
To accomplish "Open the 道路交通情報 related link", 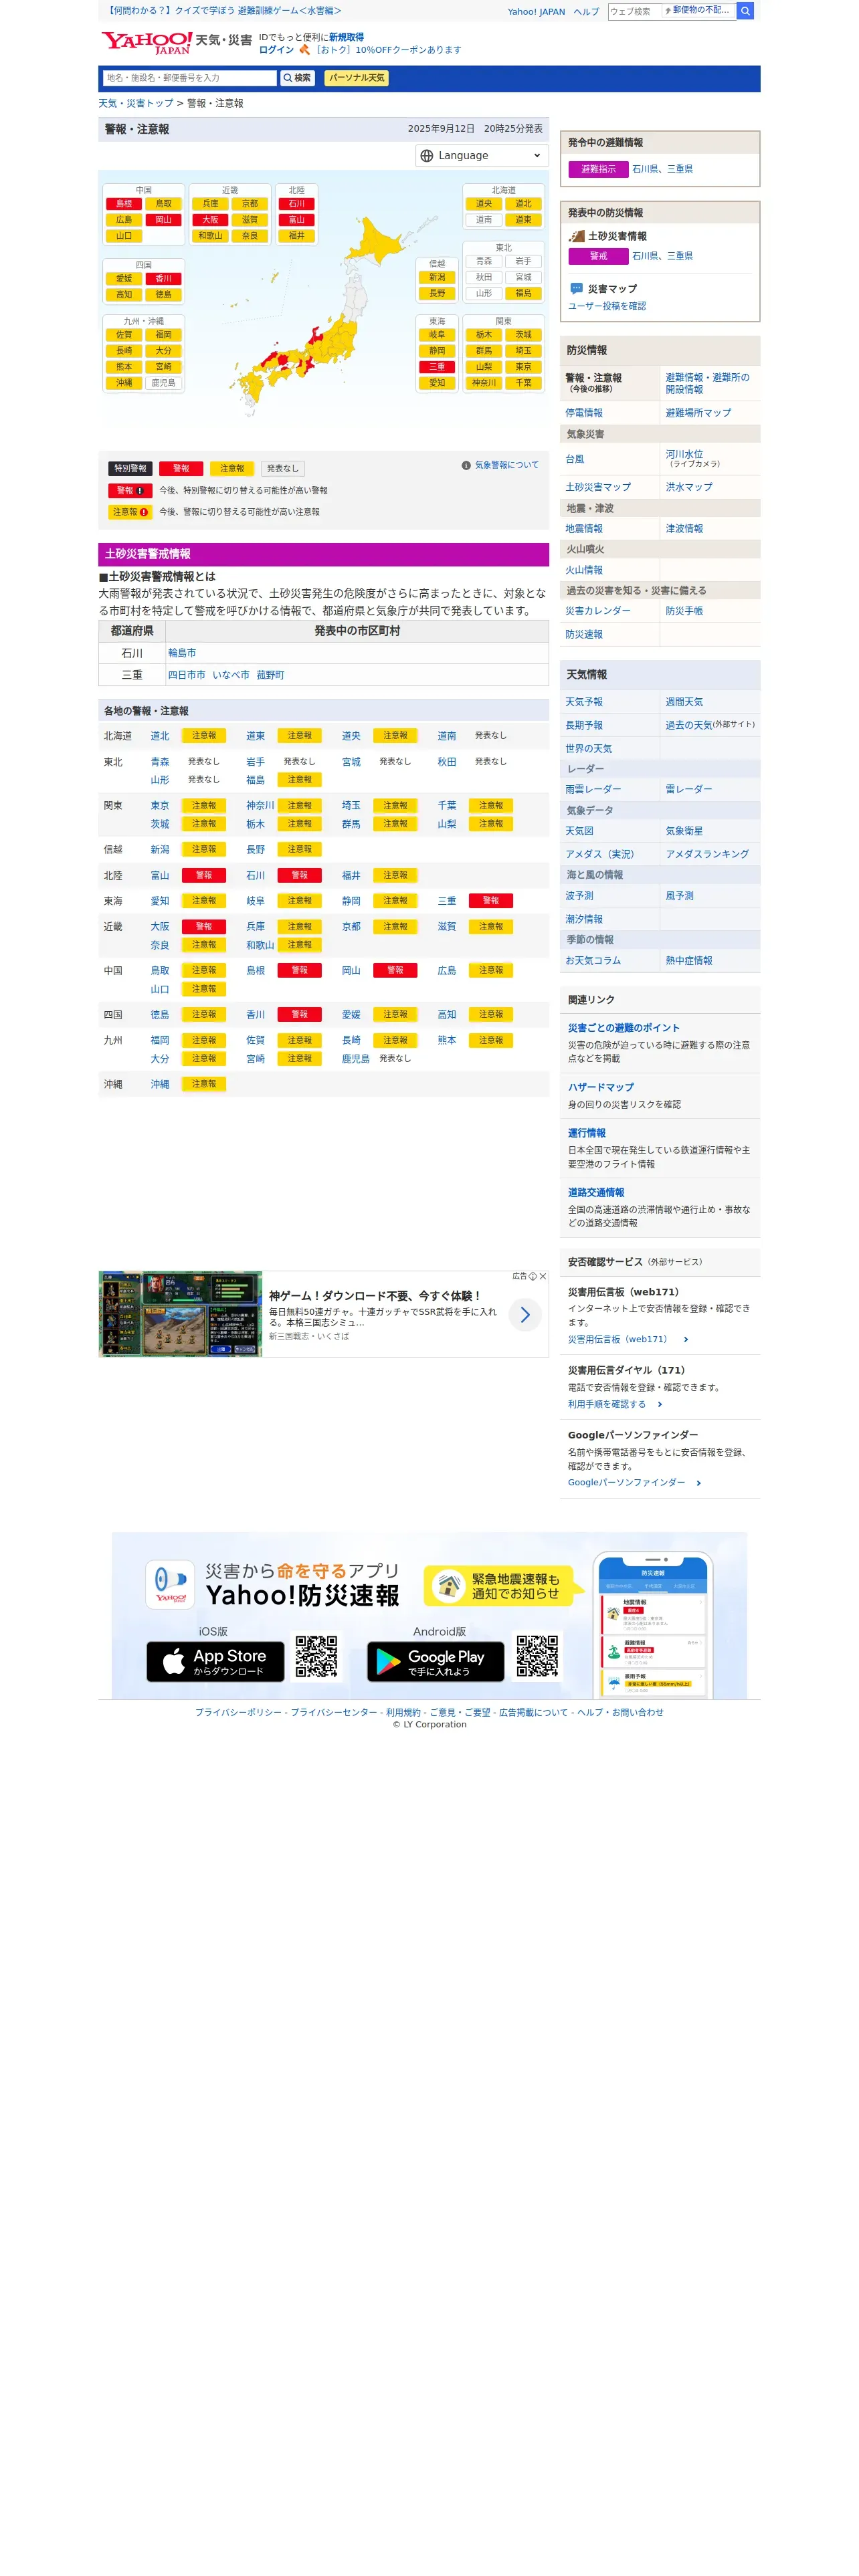I will pyautogui.click(x=596, y=1192).
